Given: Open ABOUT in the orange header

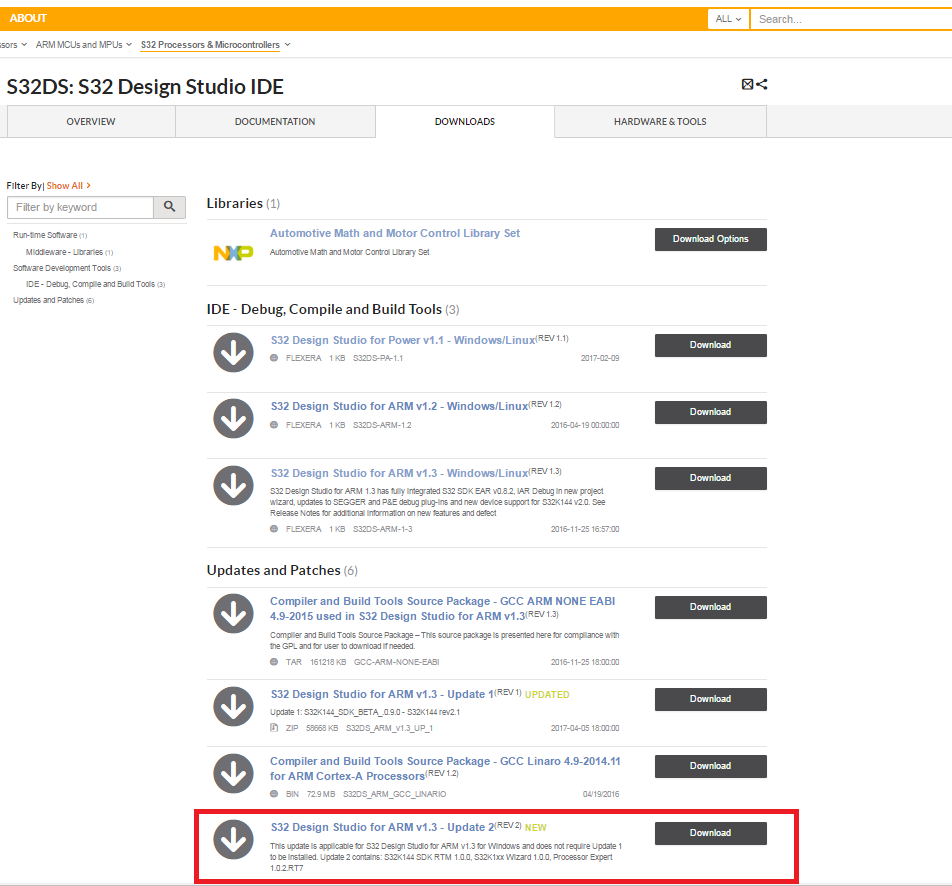Looking at the screenshot, I should click(28, 18).
